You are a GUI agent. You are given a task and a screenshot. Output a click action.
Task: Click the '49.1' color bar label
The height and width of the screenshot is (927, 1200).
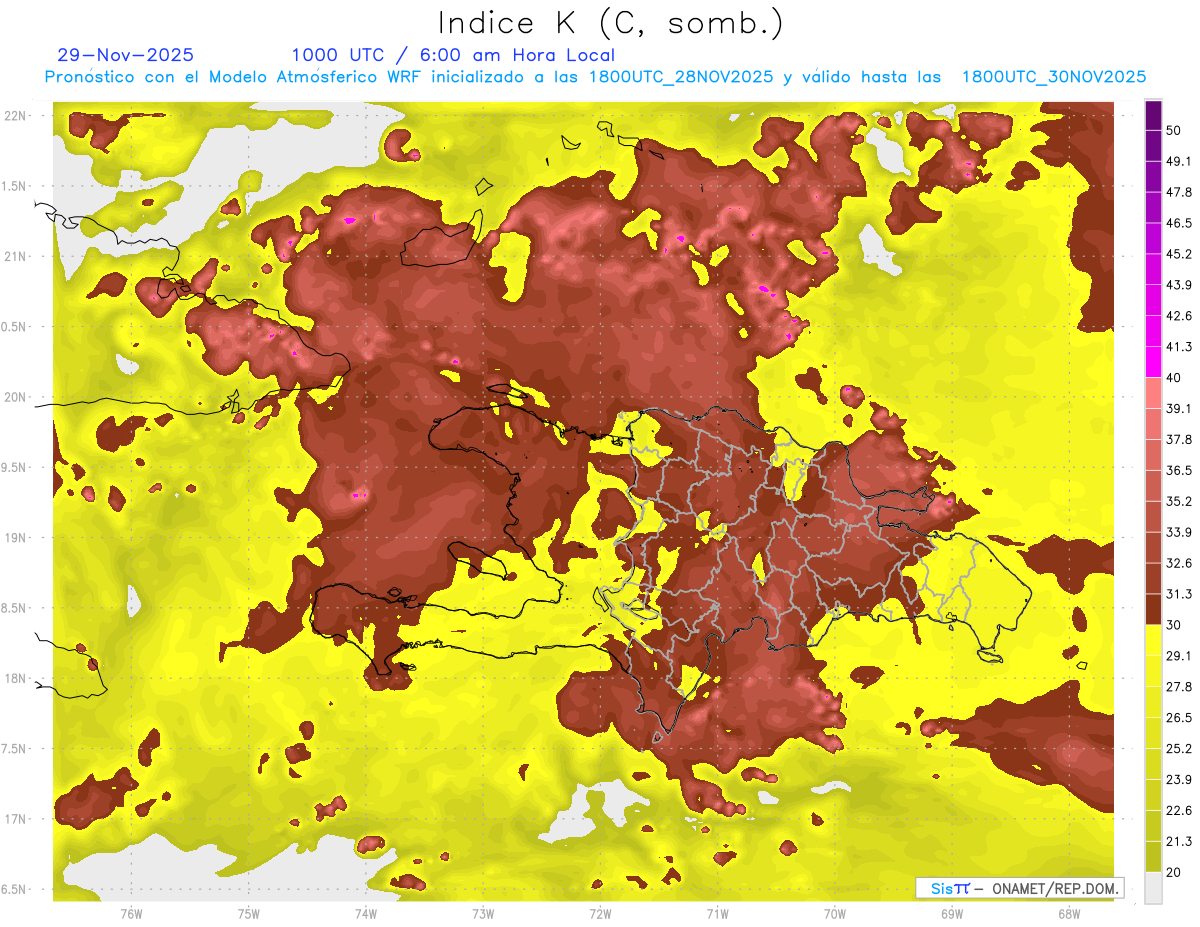(x=1179, y=161)
